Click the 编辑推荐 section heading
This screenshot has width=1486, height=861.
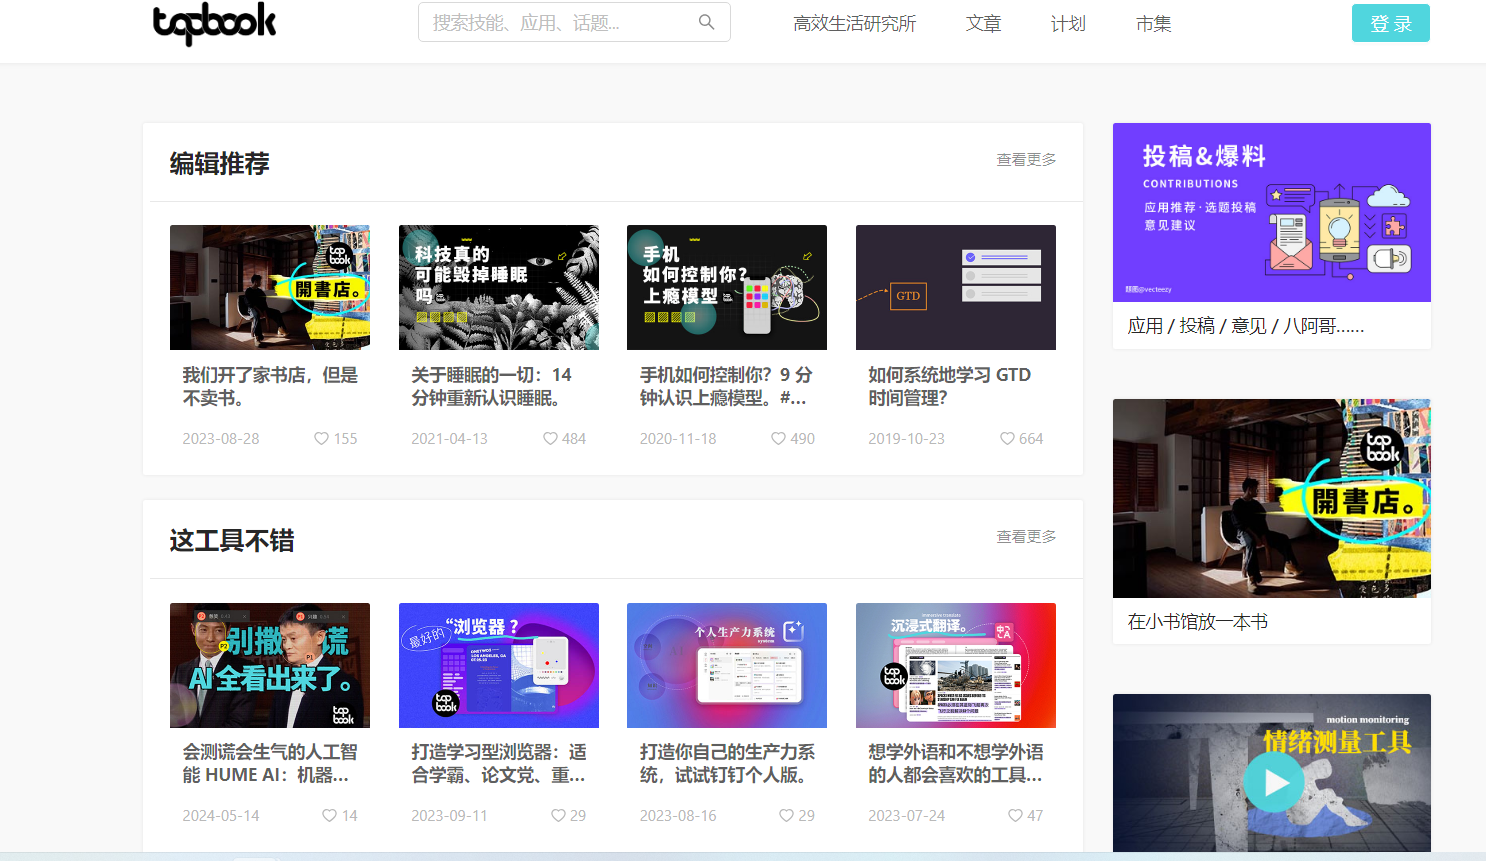220,163
